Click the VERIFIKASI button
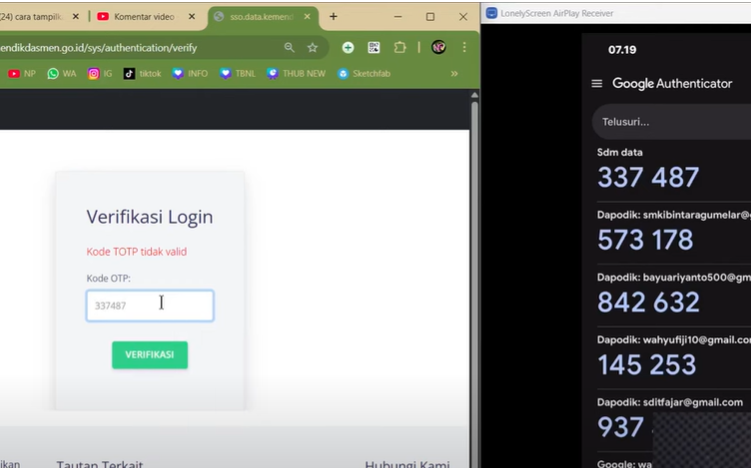The image size is (751, 468). pyautogui.click(x=150, y=354)
